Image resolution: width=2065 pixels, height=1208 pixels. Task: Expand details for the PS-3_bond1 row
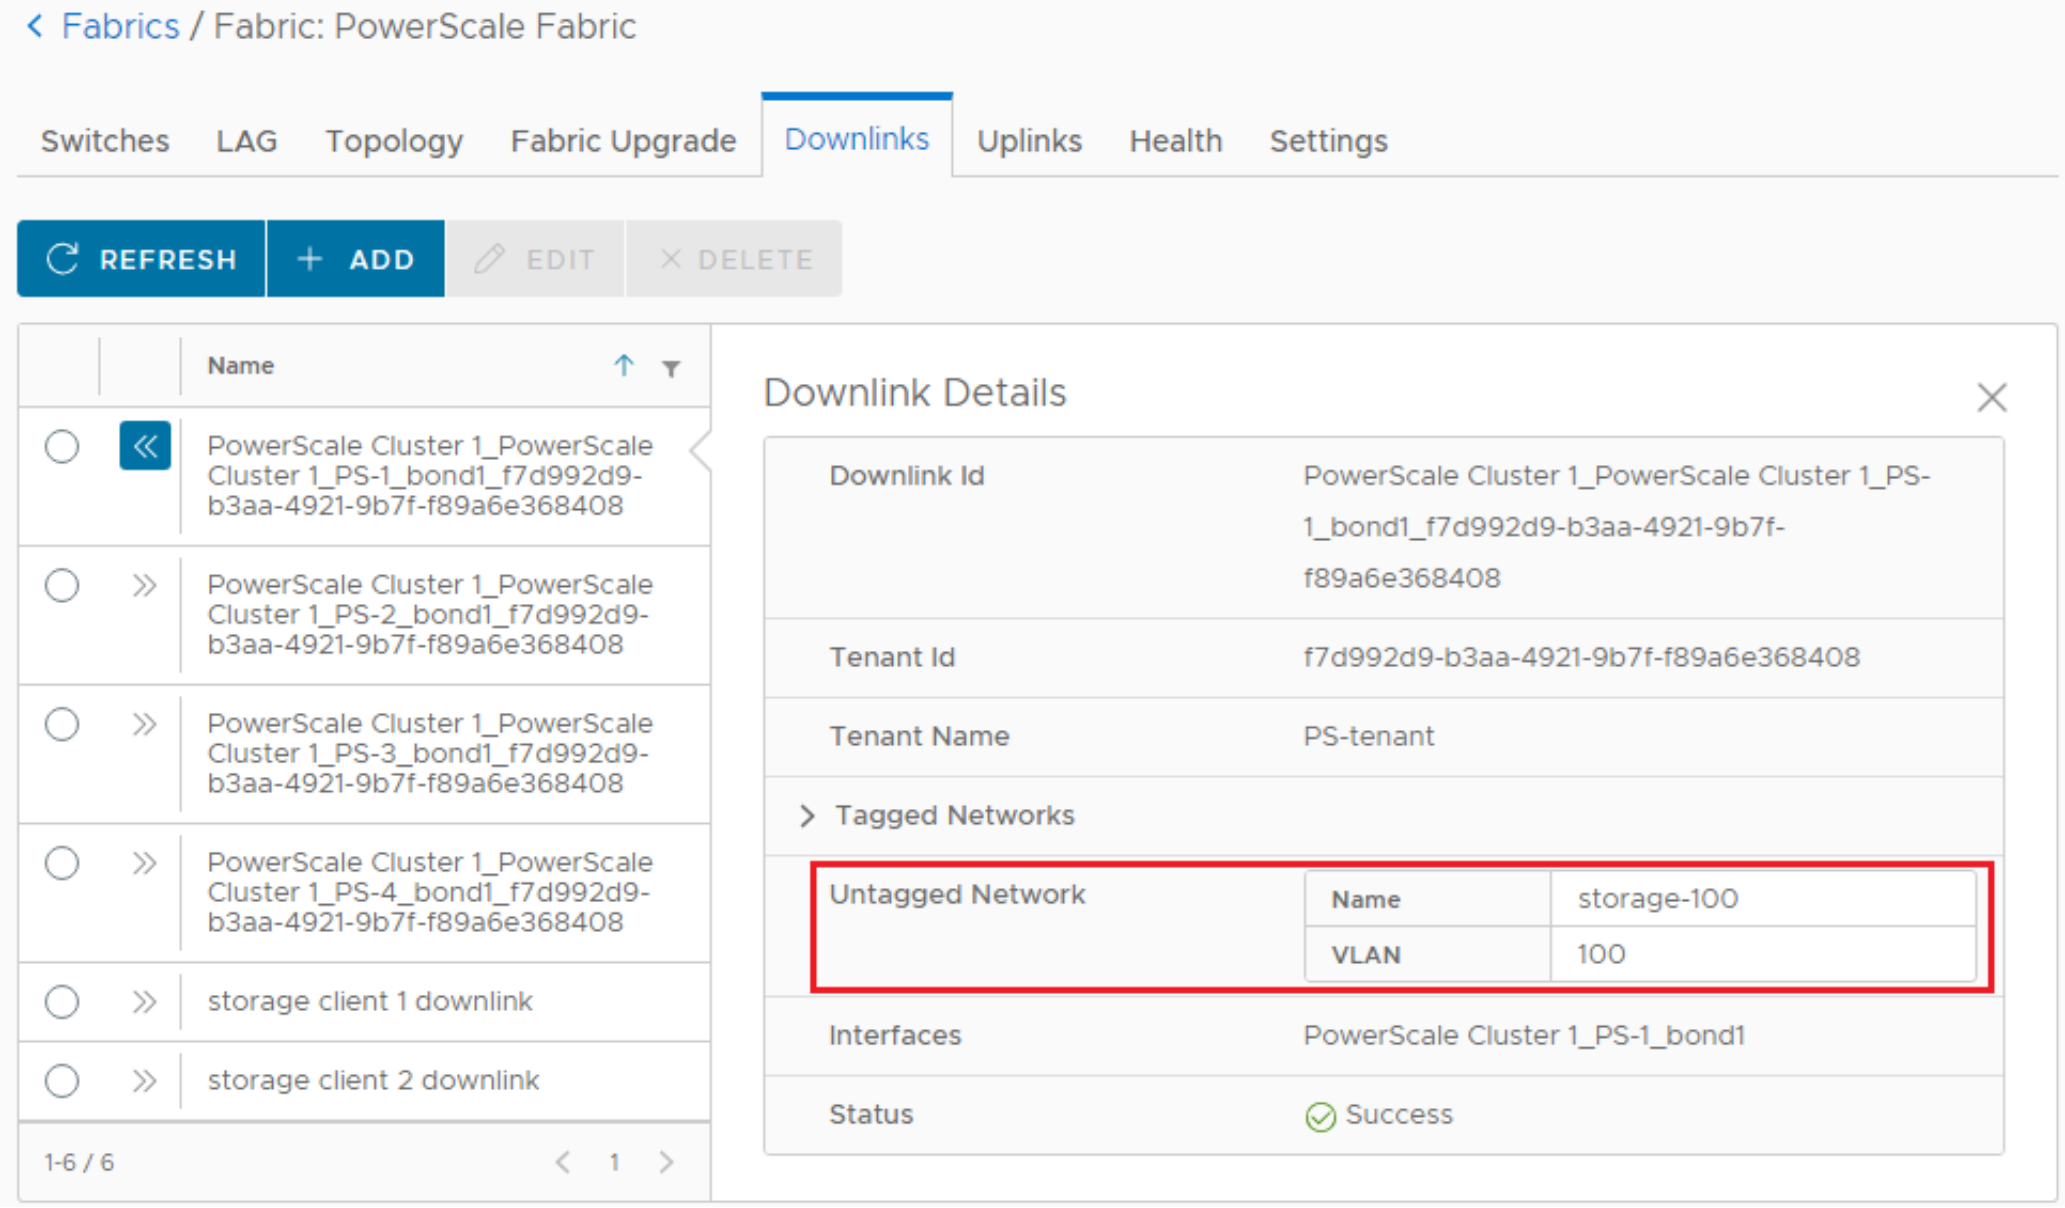coord(145,724)
